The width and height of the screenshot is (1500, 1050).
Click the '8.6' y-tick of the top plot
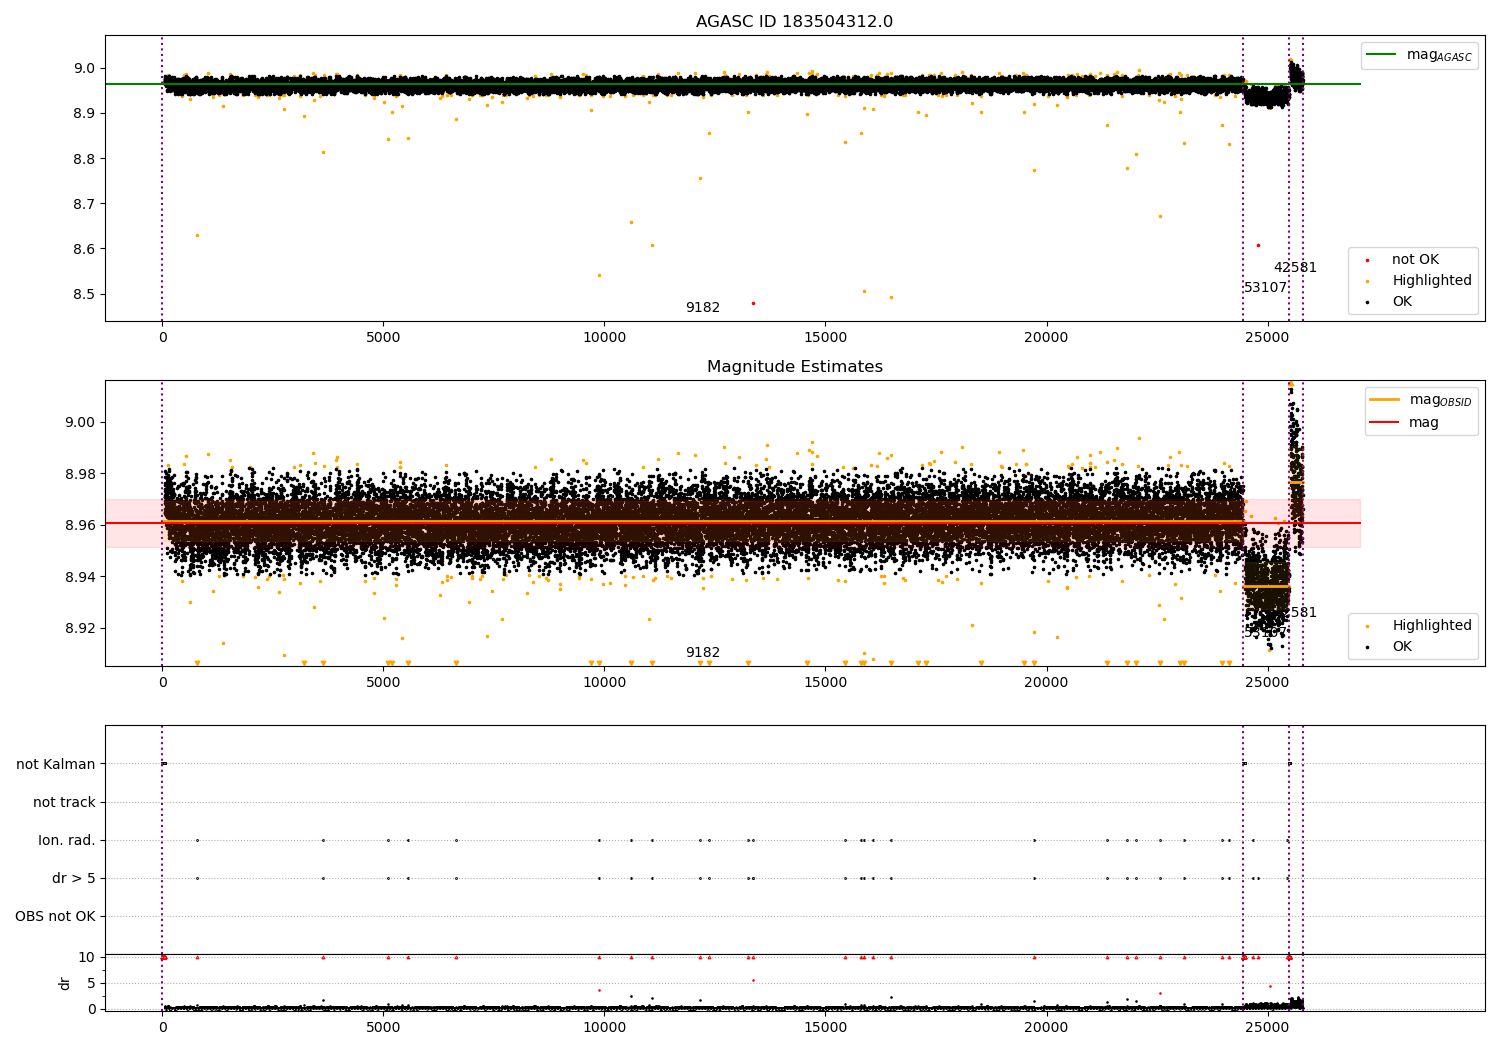coord(84,249)
